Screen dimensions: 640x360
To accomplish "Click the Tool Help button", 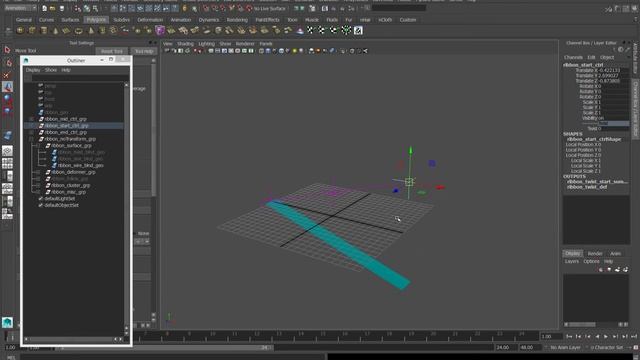I will (x=144, y=51).
